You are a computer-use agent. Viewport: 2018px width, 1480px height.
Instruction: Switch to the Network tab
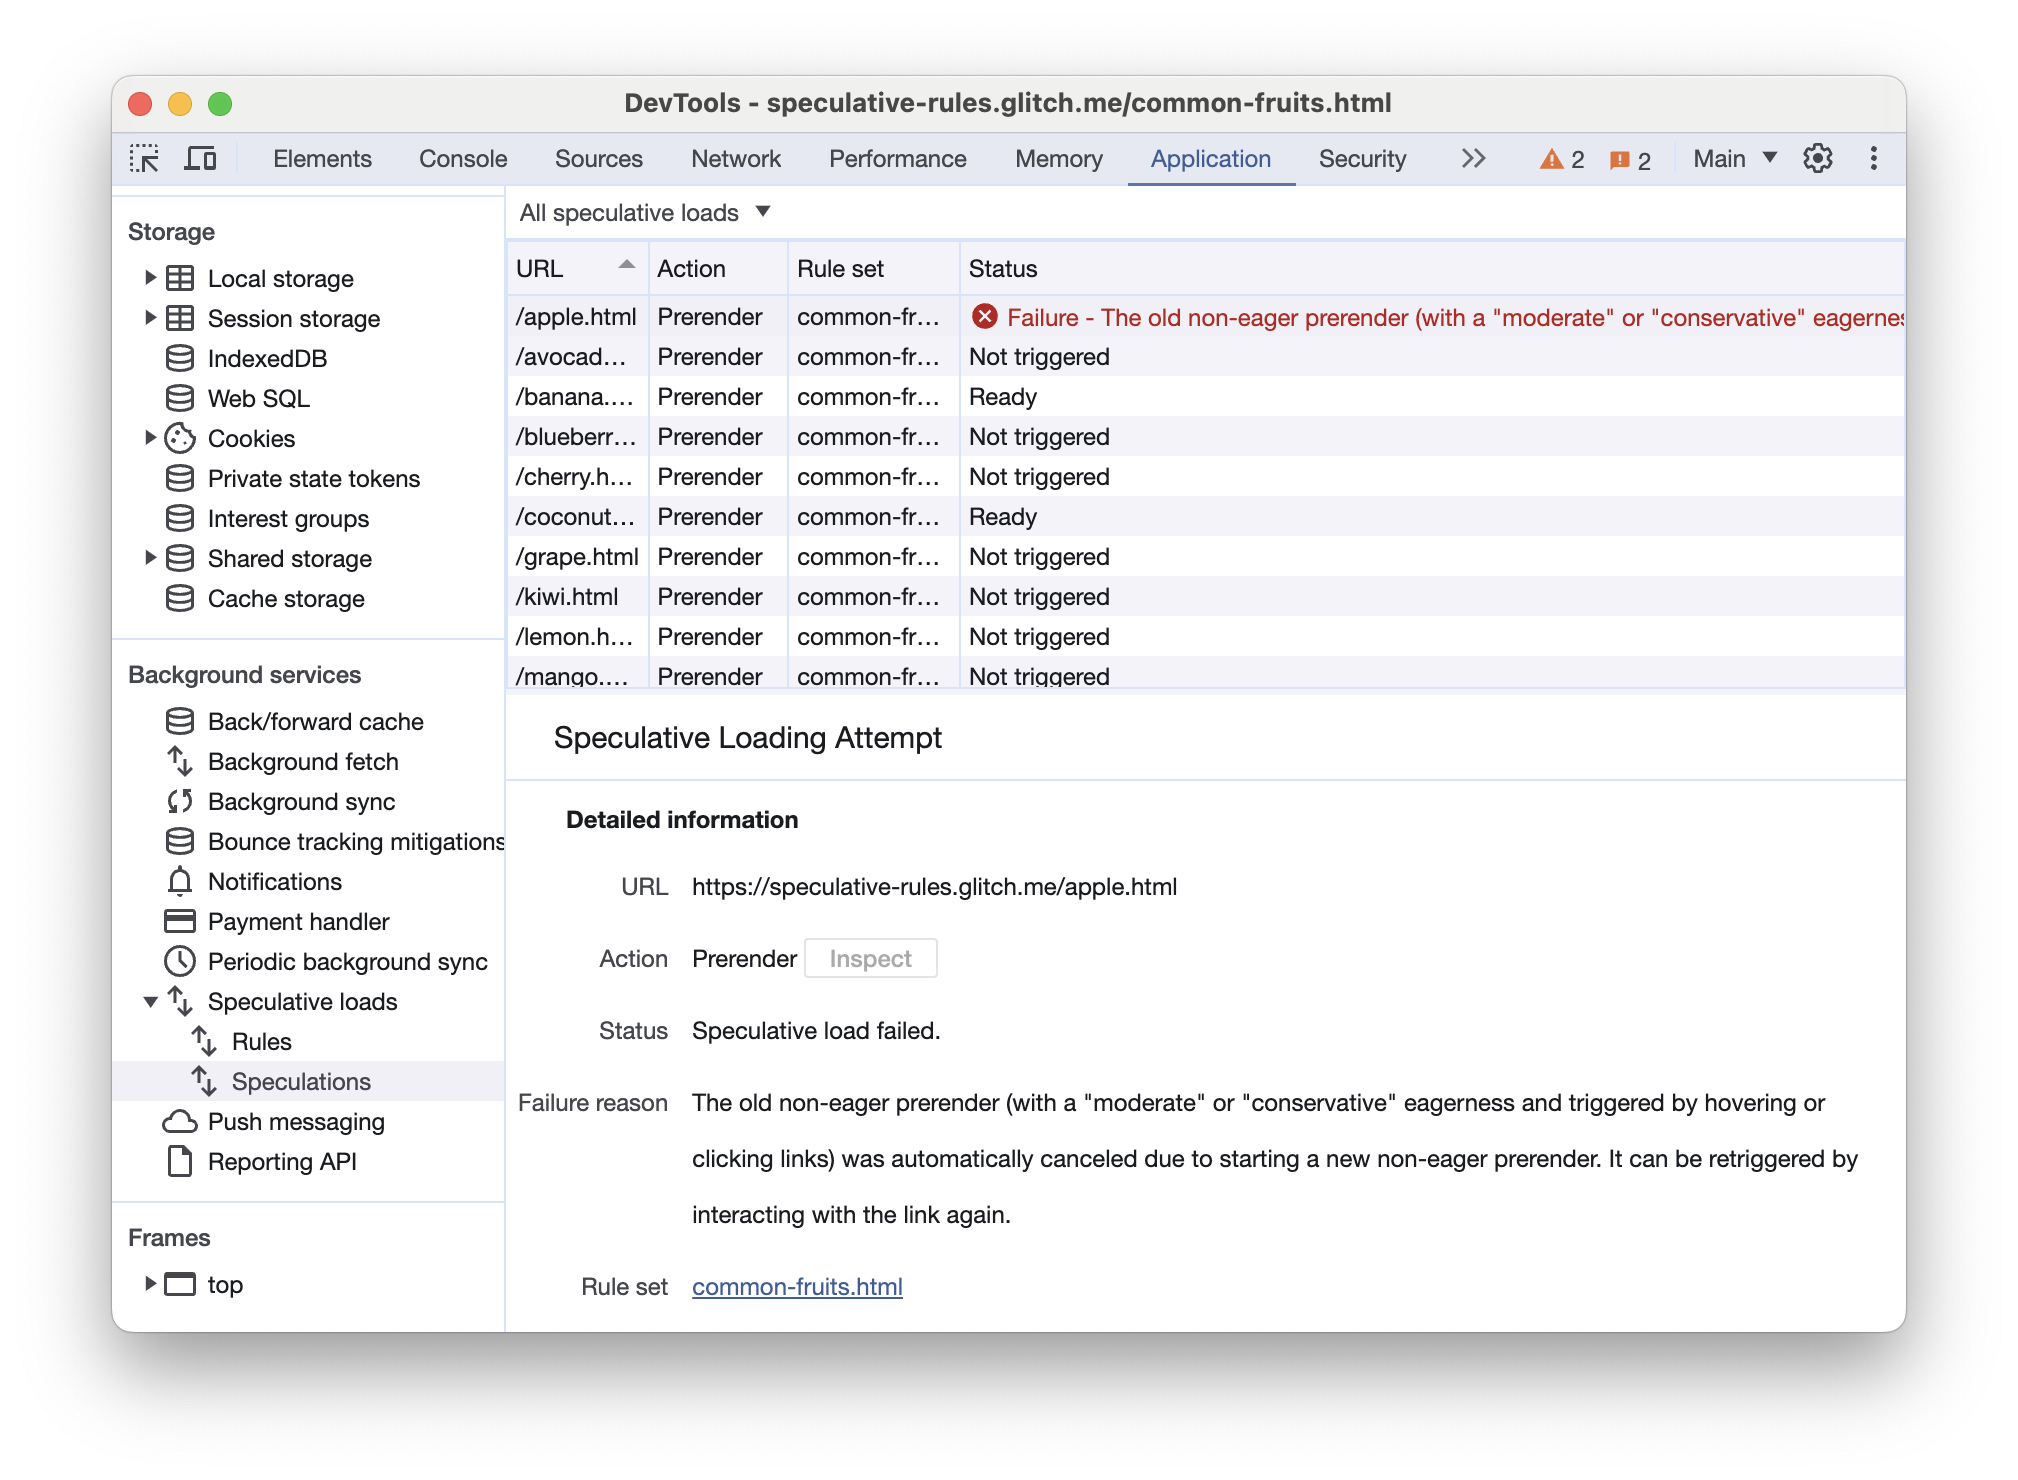tap(735, 158)
